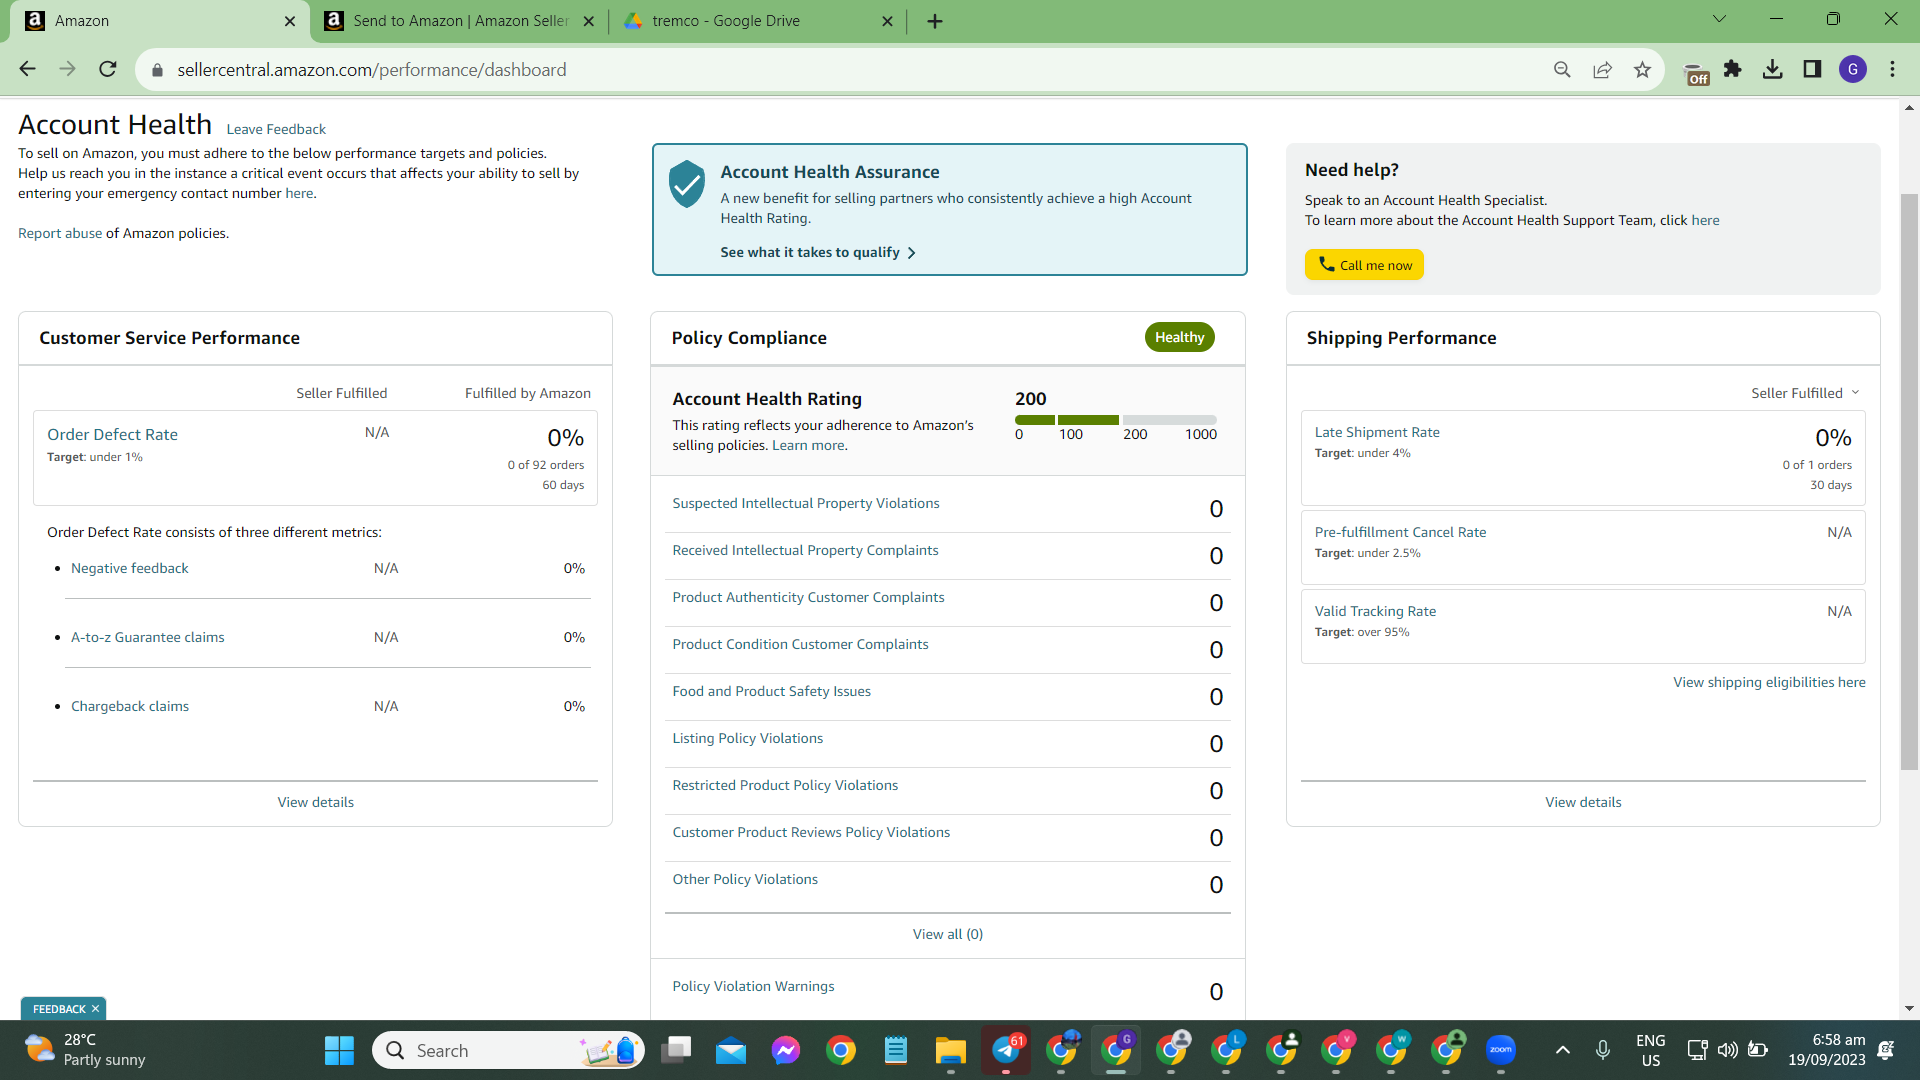Open the browser zoom magnifier icon

pos(1562,70)
